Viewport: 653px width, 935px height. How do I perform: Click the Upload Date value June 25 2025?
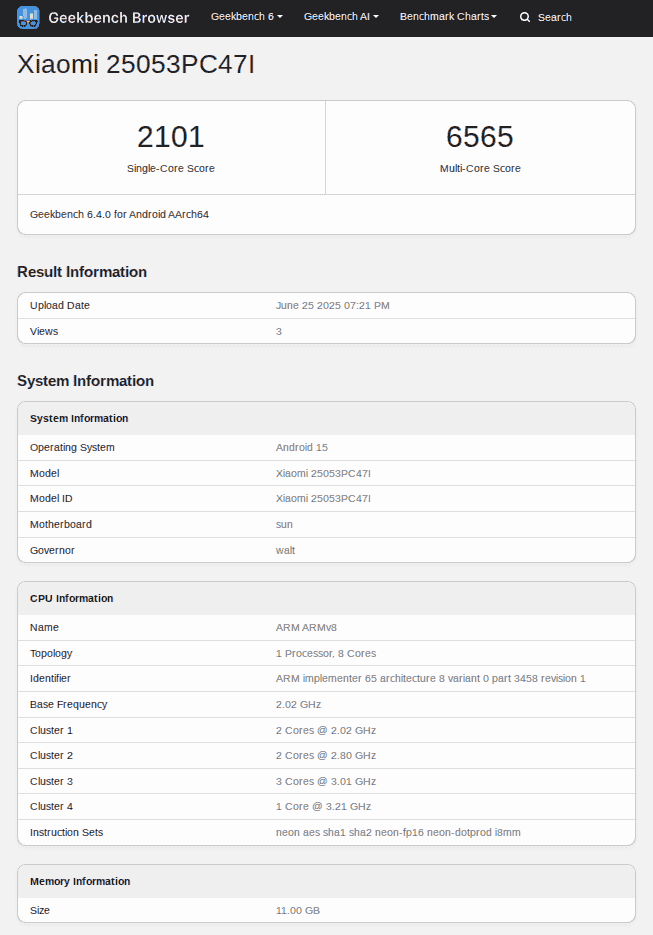332,305
